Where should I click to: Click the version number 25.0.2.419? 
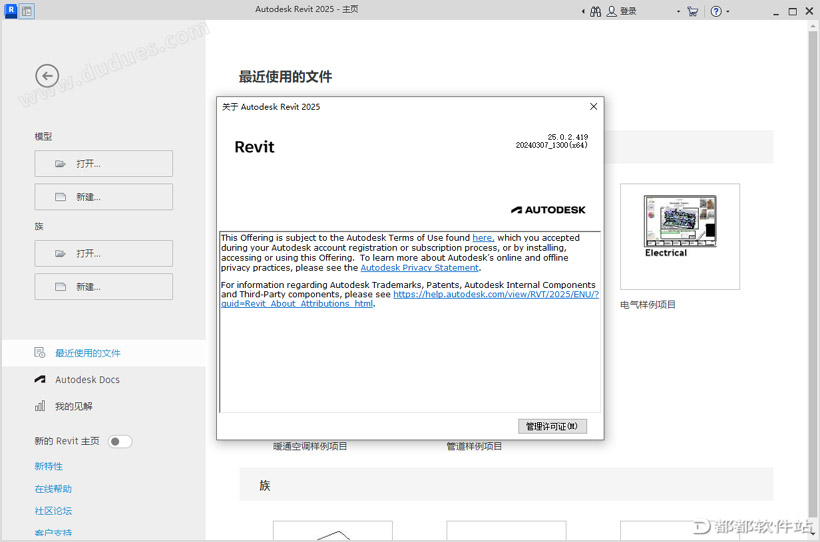click(x=568, y=137)
